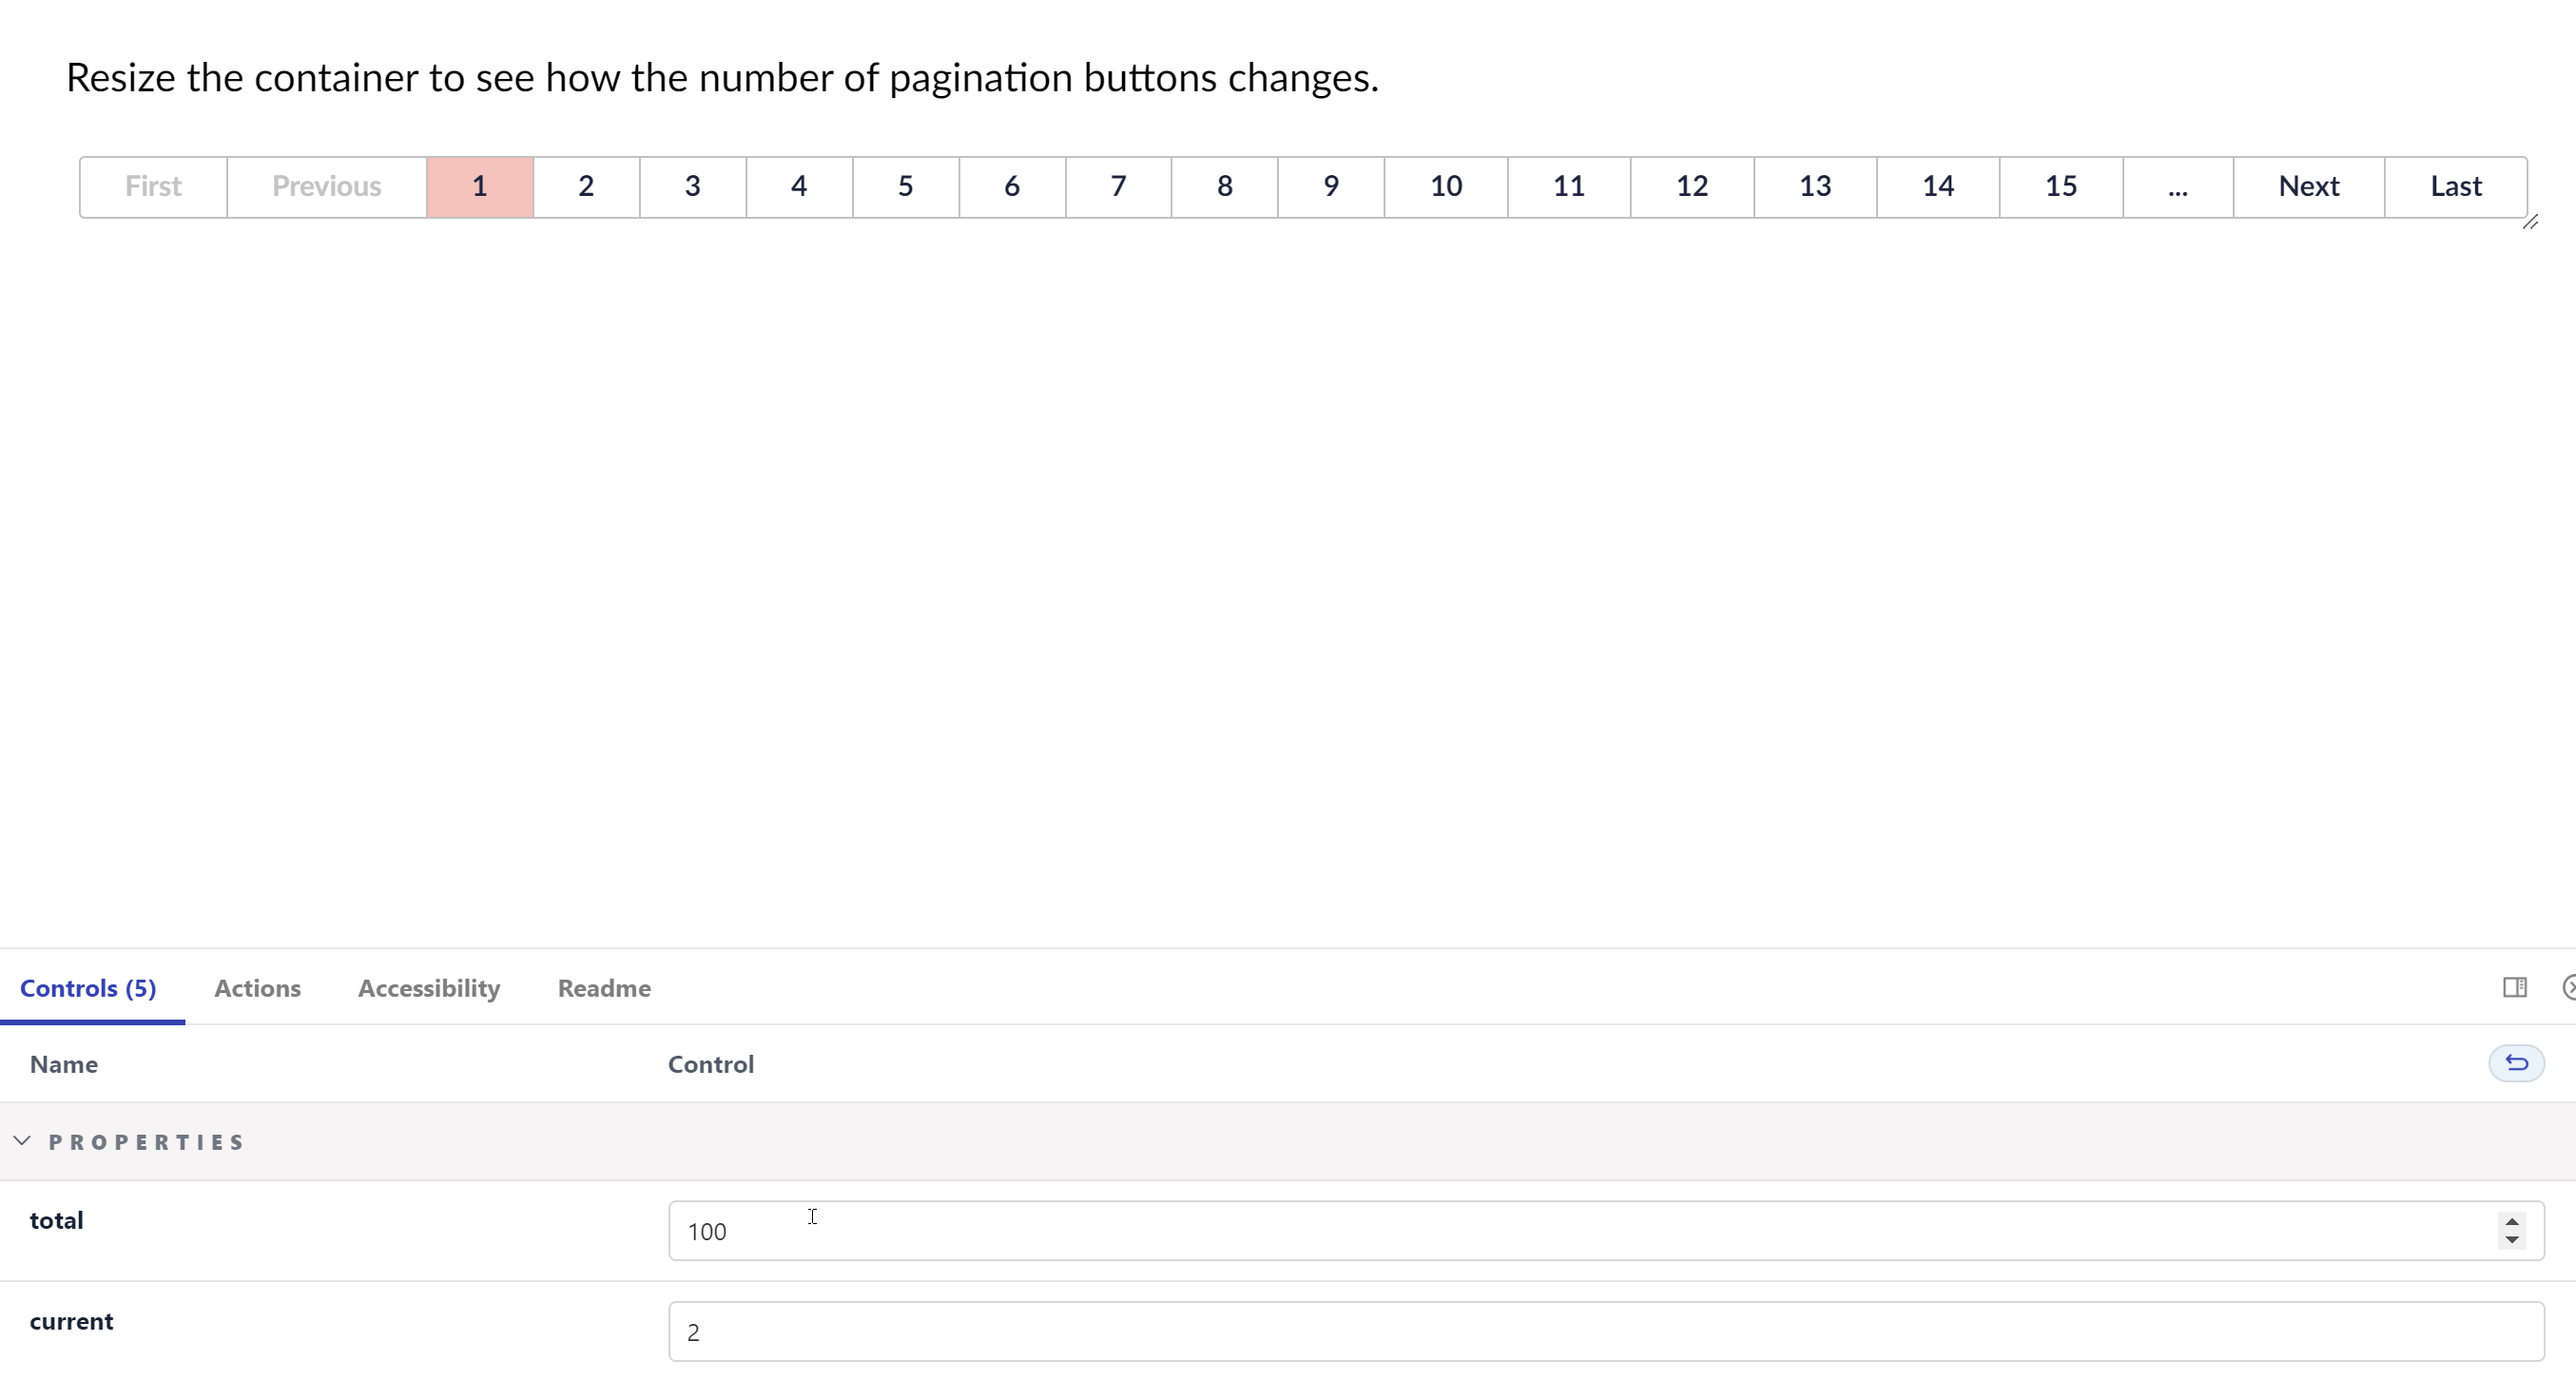
Task: Click the container resize handle
Action: point(2530,221)
